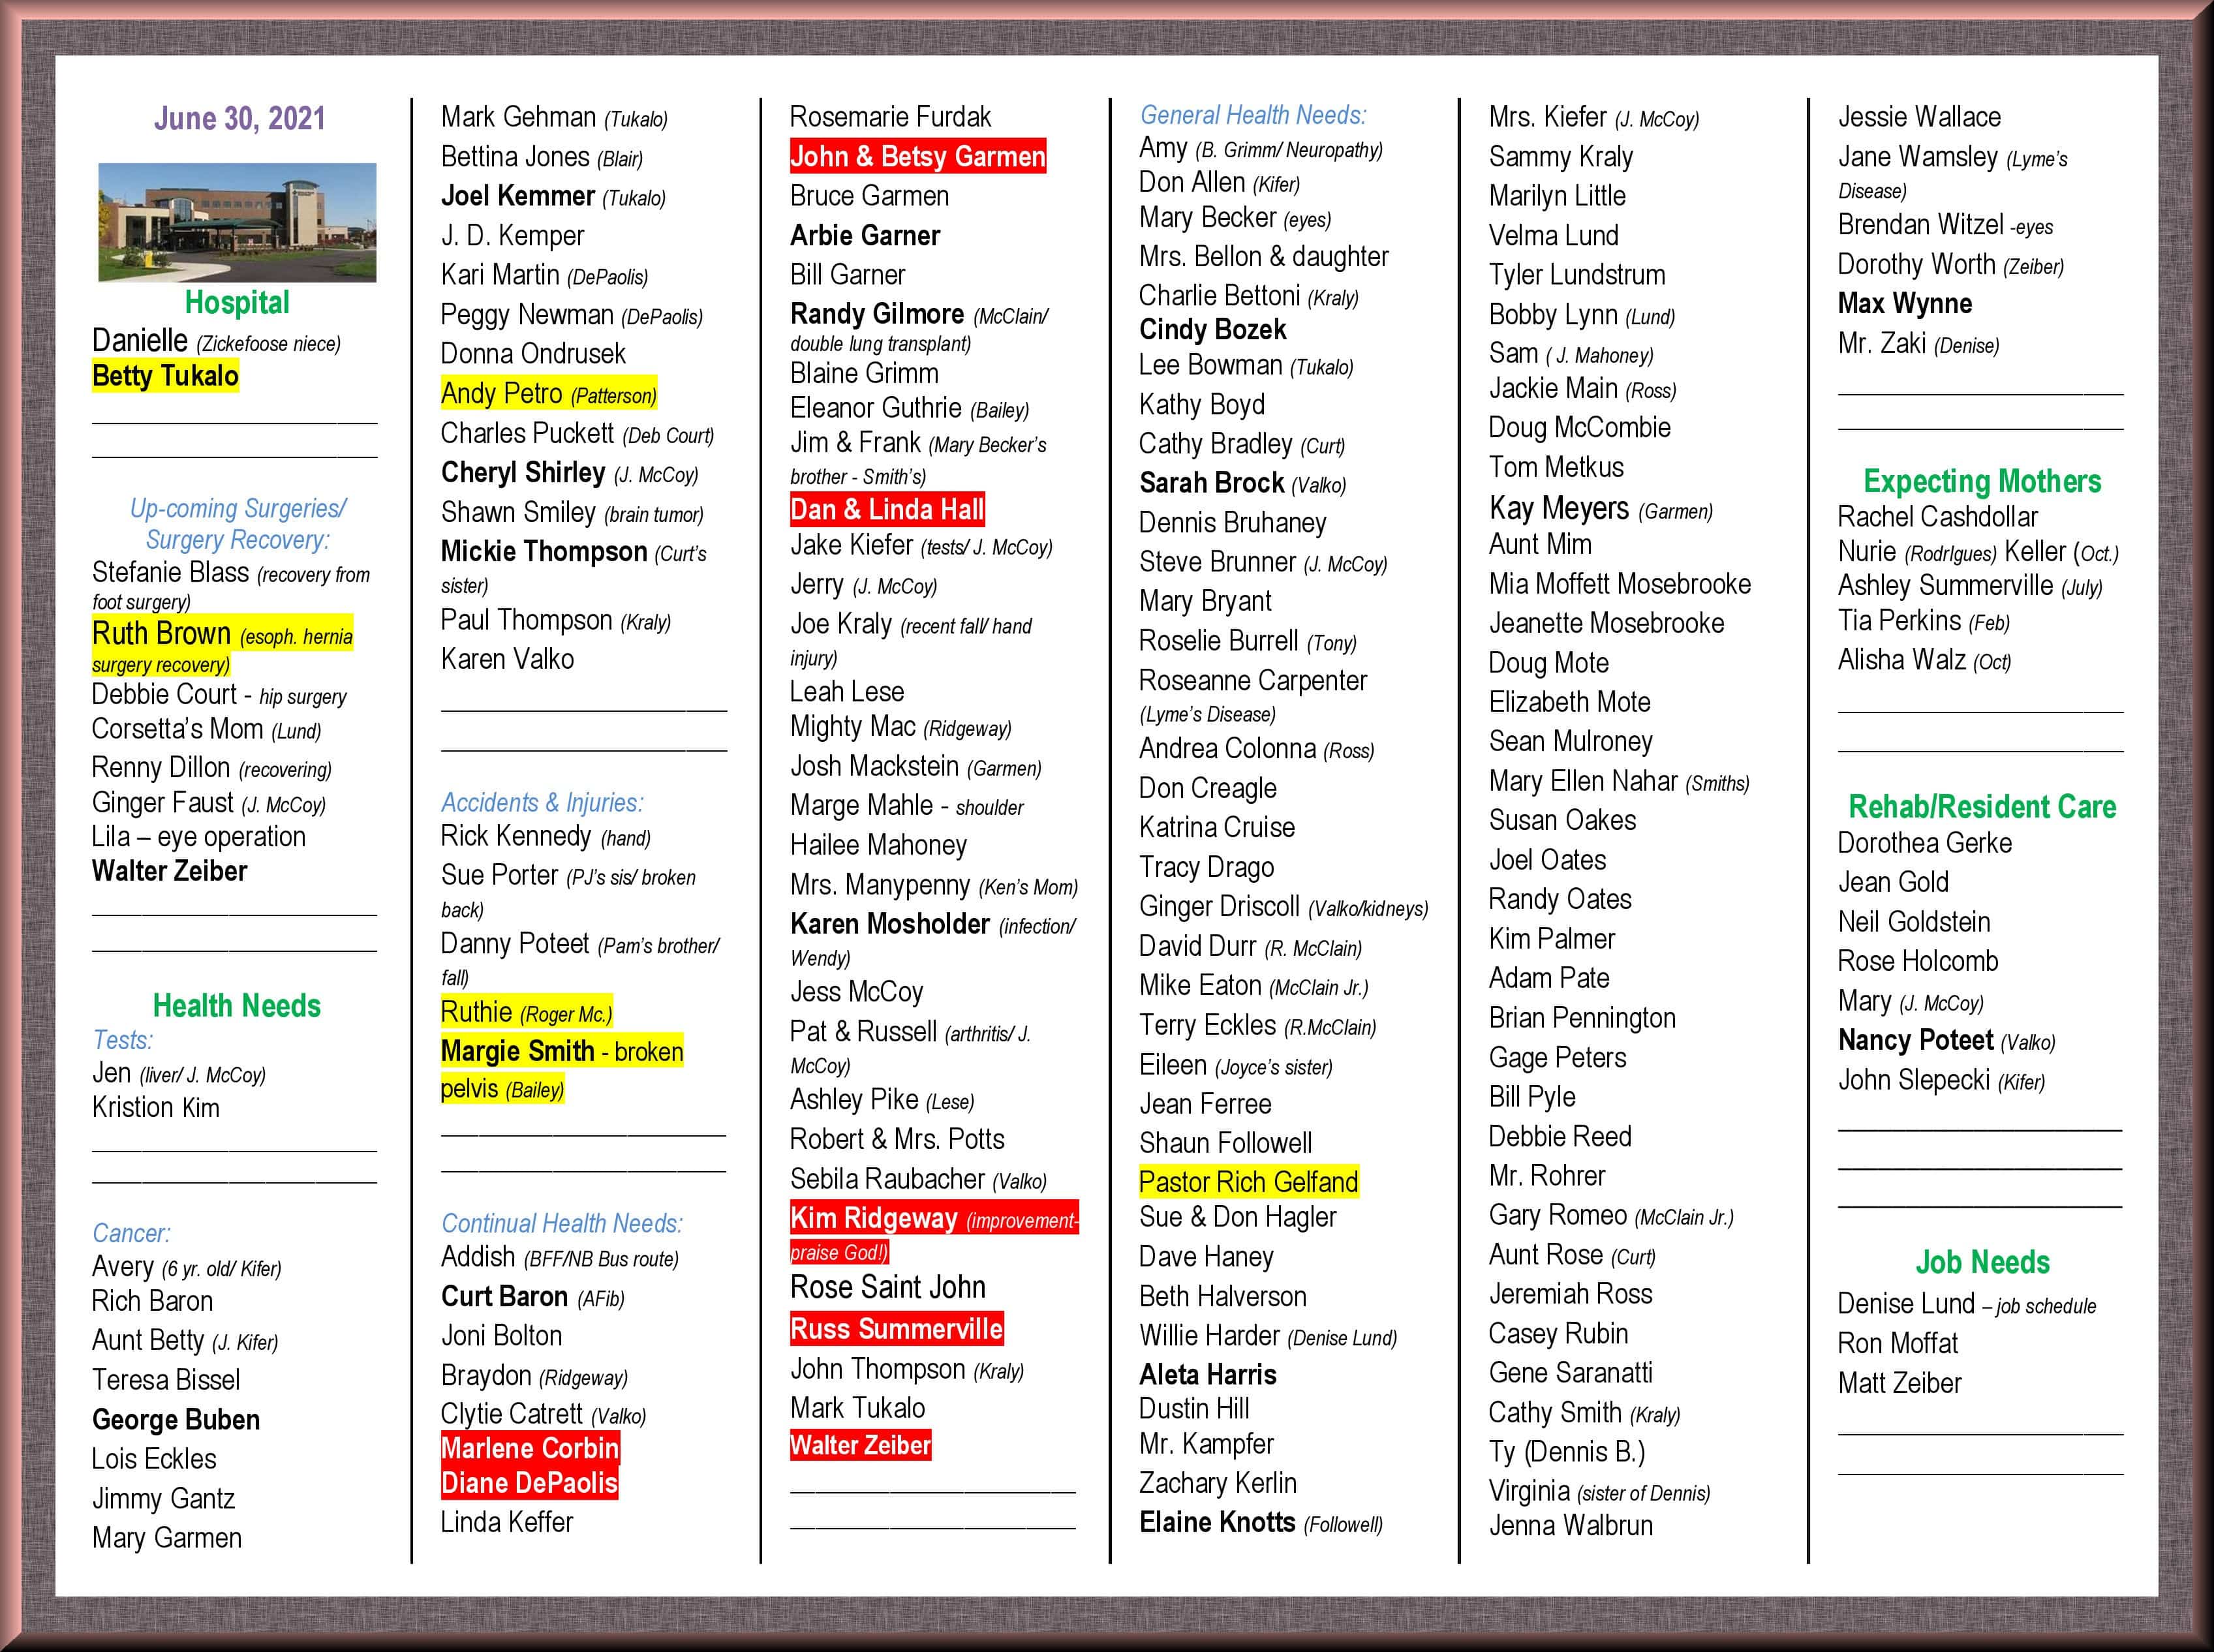The width and height of the screenshot is (2214, 1652).
Task: Click Expecting Mothers heading
Action: pyautogui.click(x=1981, y=482)
